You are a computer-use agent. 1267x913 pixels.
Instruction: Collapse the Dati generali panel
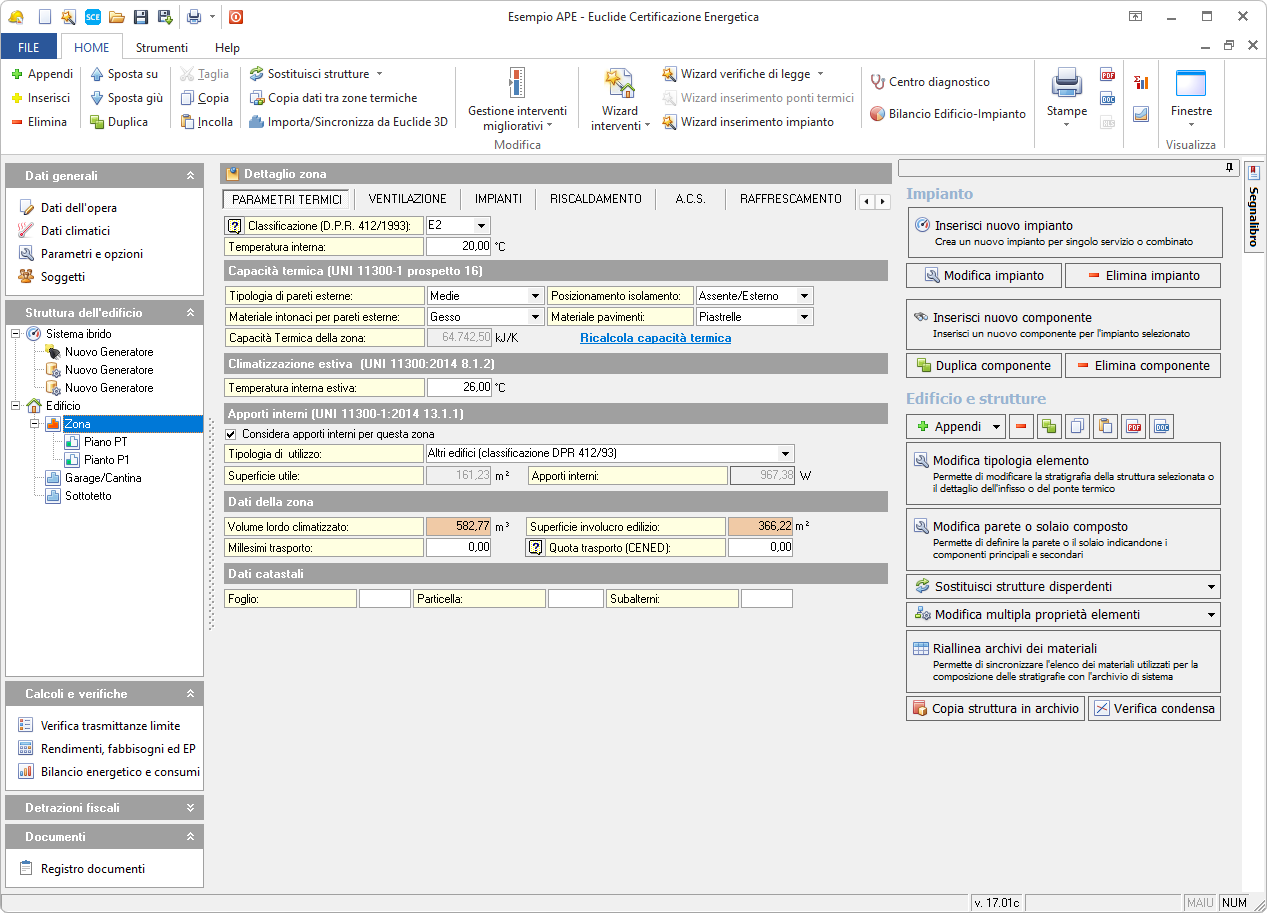coord(190,176)
